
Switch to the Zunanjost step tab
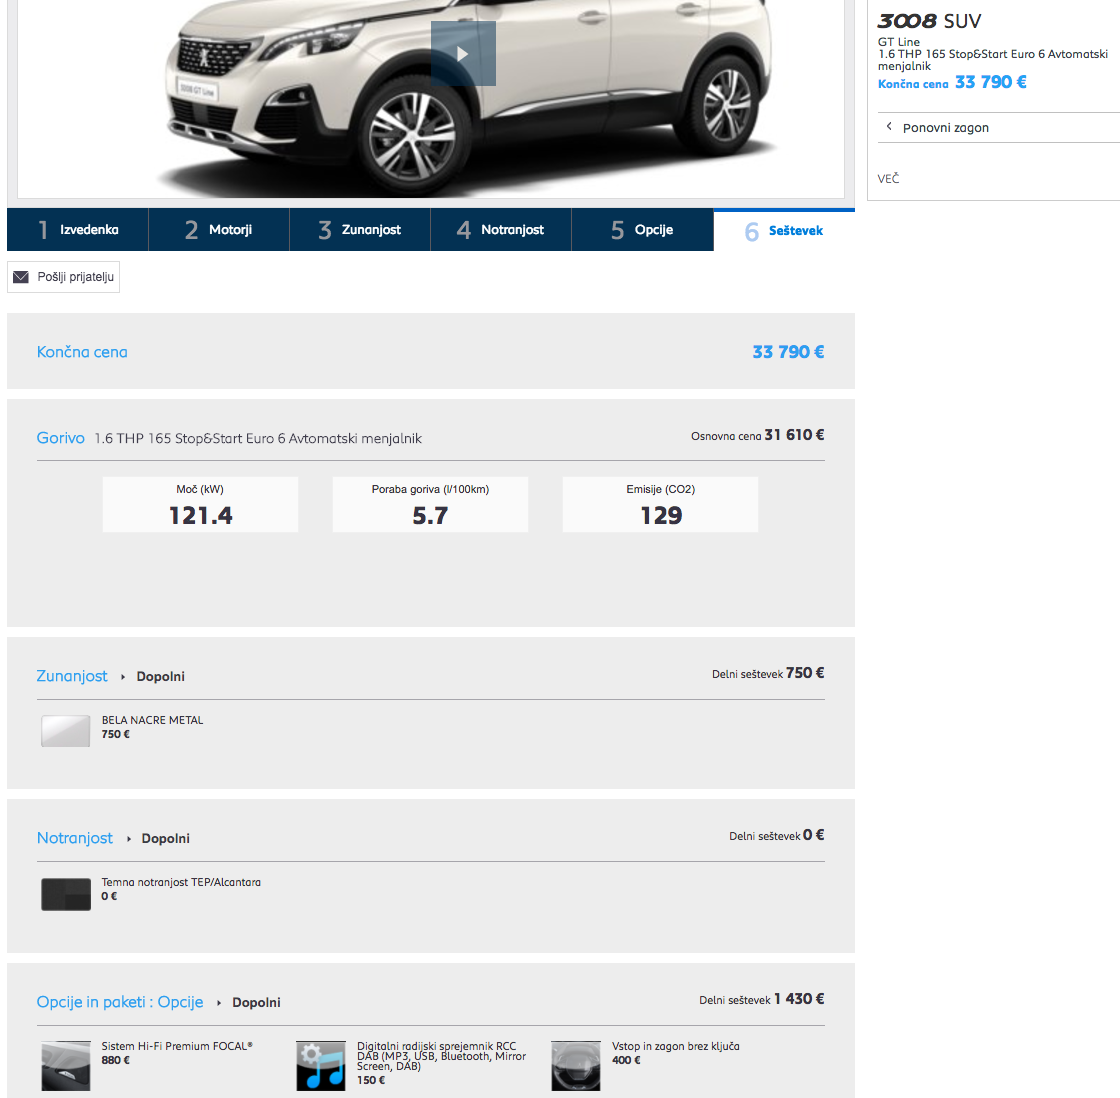[x=360, y=230]
